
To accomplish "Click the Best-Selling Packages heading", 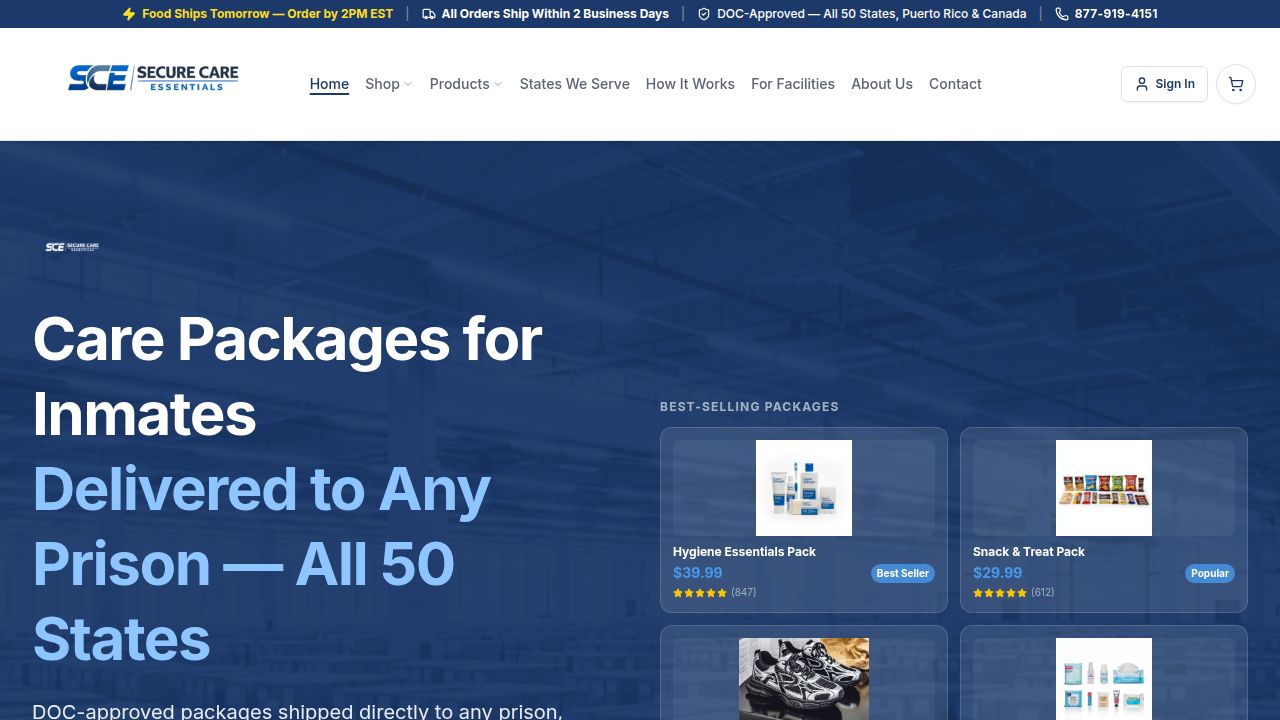I will [749, 407].
